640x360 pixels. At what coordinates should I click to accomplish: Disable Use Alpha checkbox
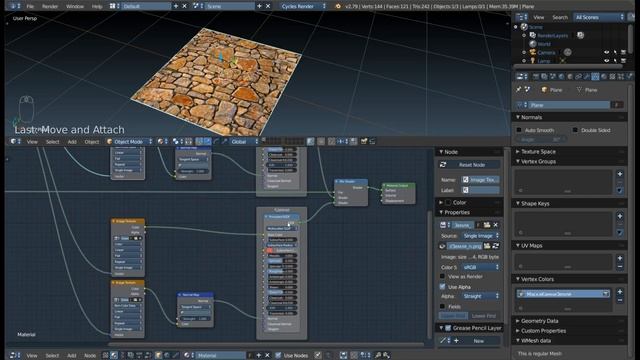tap(442, 287)
